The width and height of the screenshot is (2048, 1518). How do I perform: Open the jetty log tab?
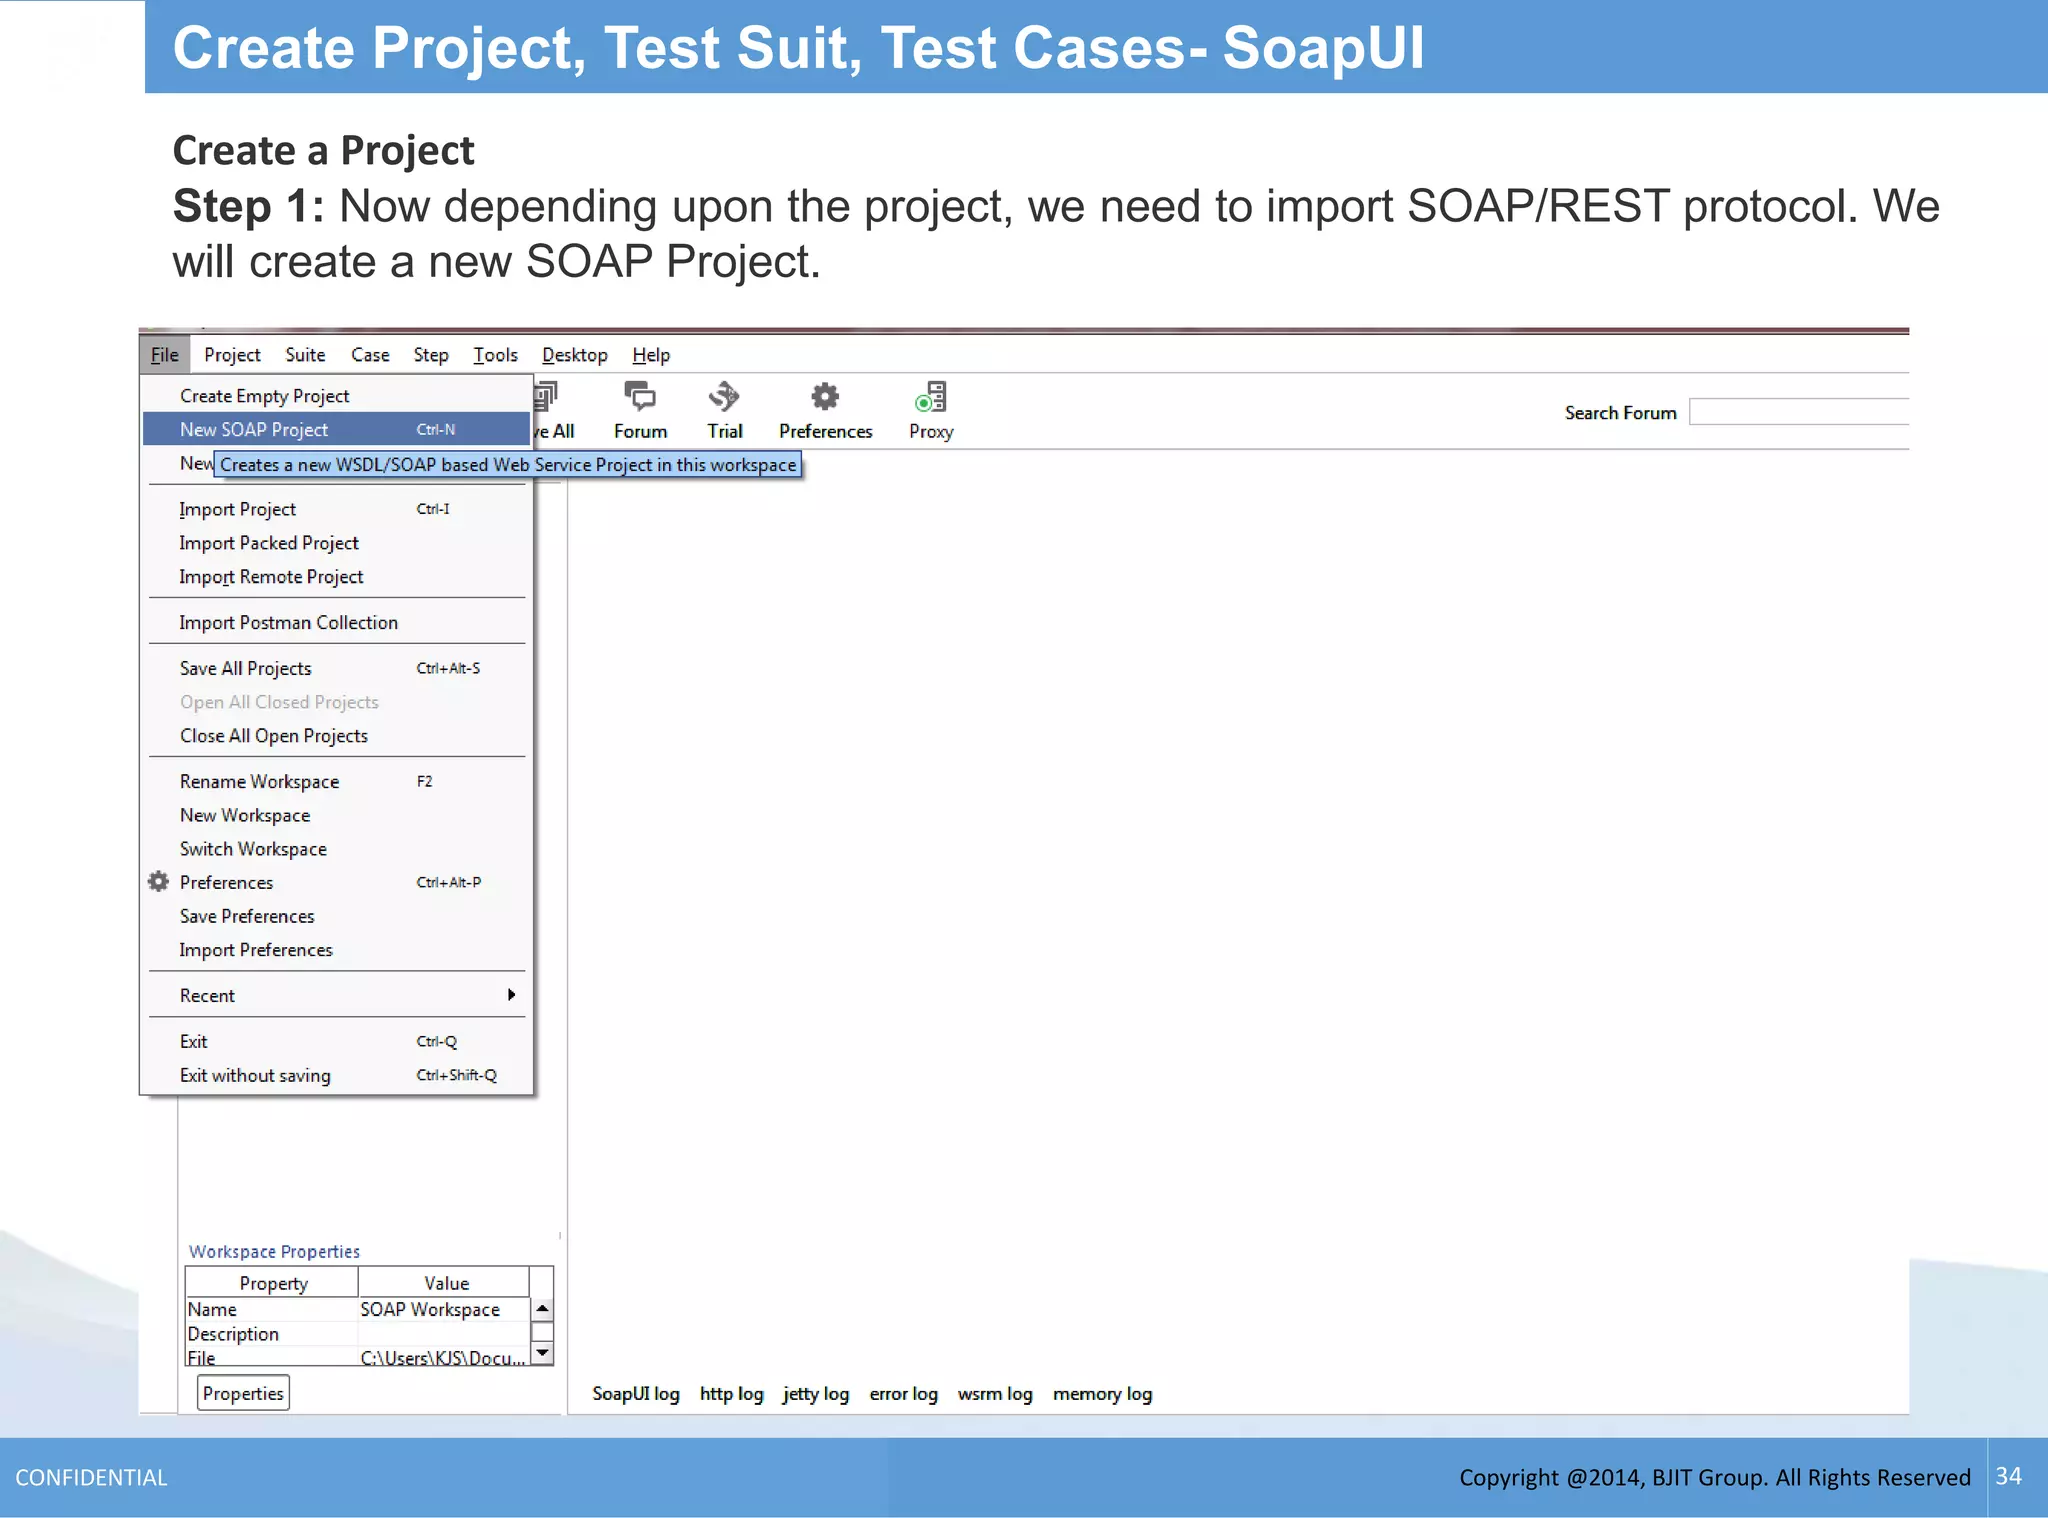(816, 1394)
